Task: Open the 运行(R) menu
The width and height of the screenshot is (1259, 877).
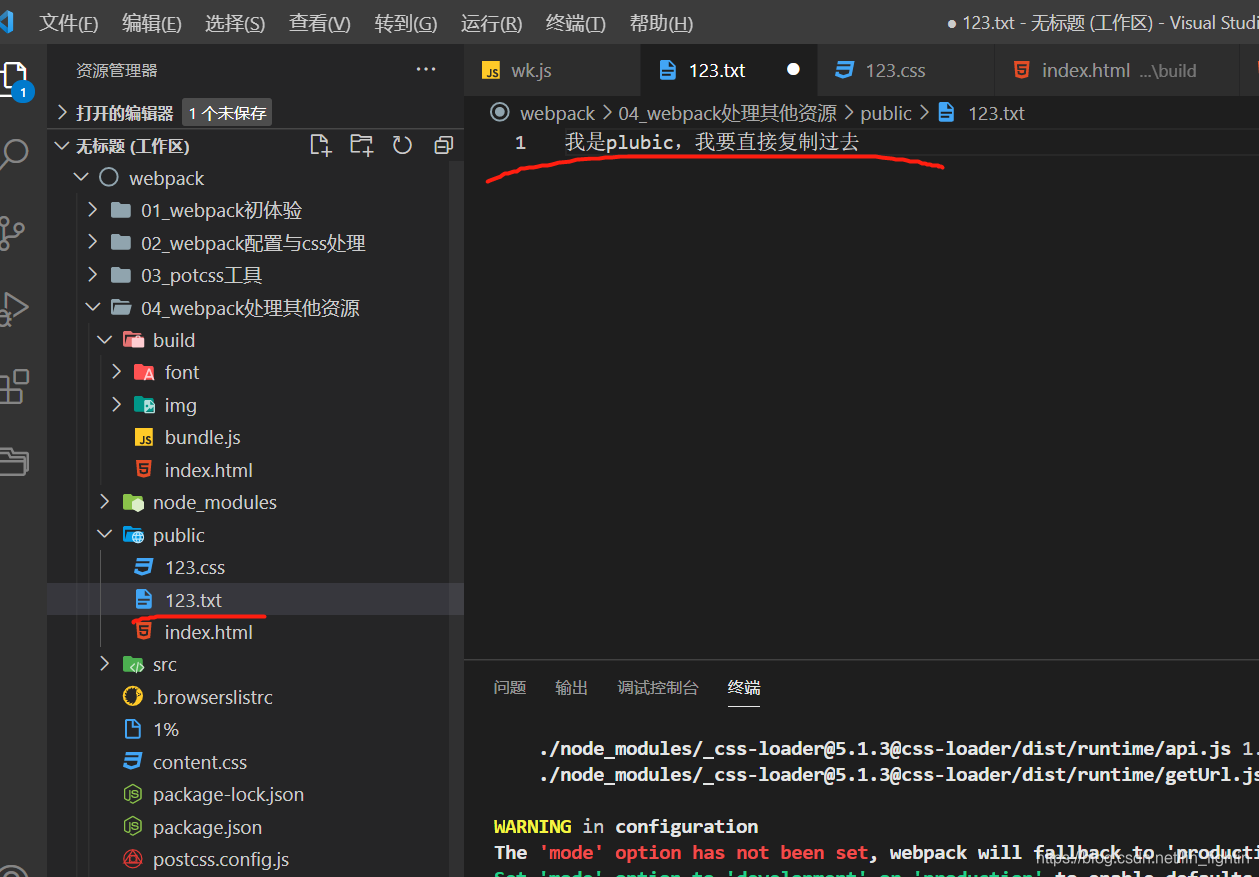Action: [492, 23]
